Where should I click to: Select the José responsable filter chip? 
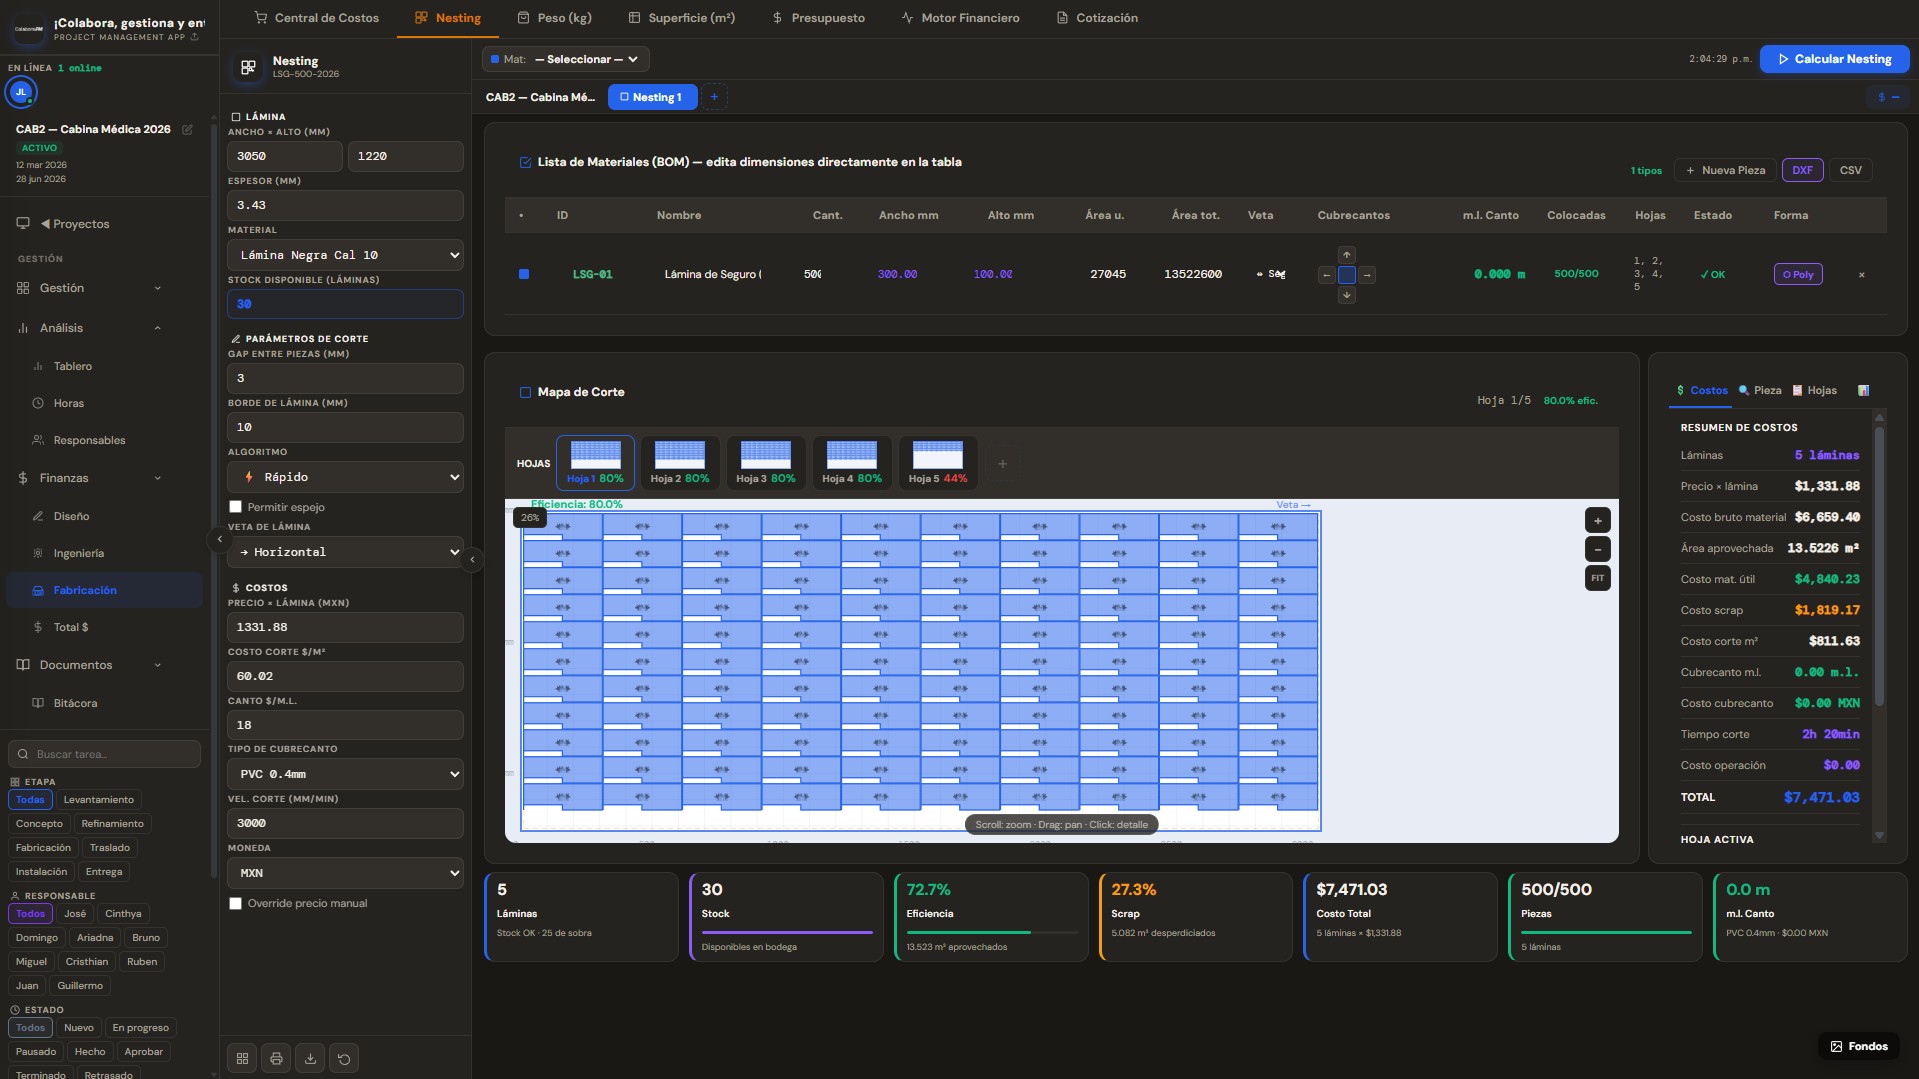(x=75, y=914)
